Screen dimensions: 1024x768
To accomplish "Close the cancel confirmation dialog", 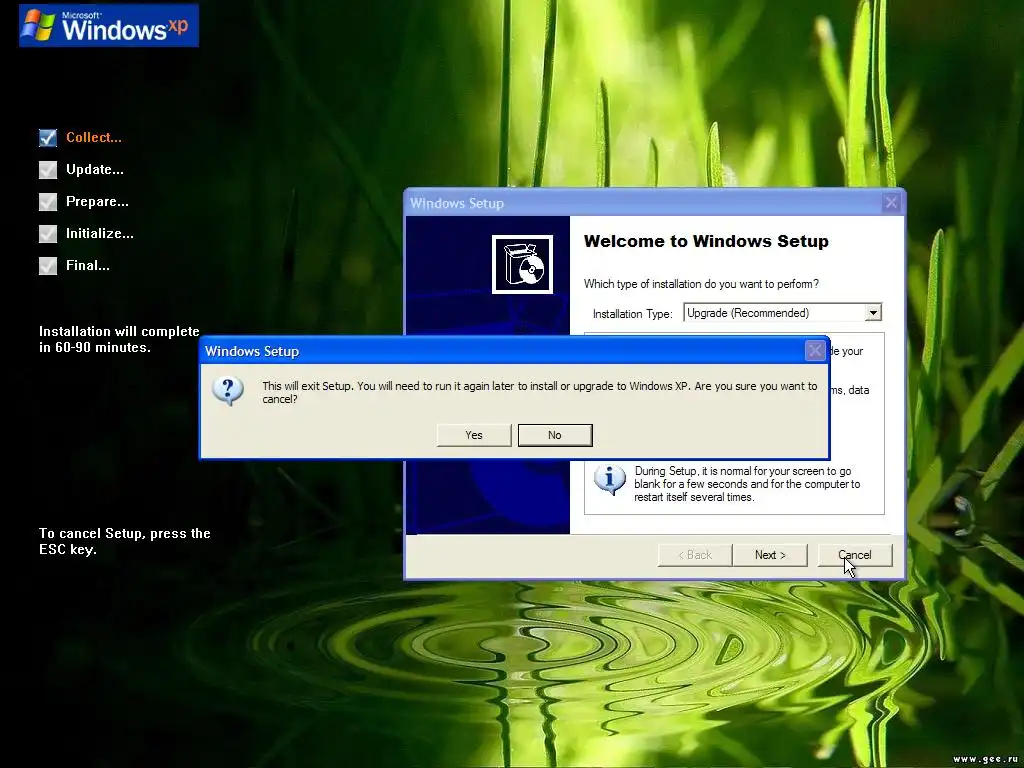I will click(814, 351).
